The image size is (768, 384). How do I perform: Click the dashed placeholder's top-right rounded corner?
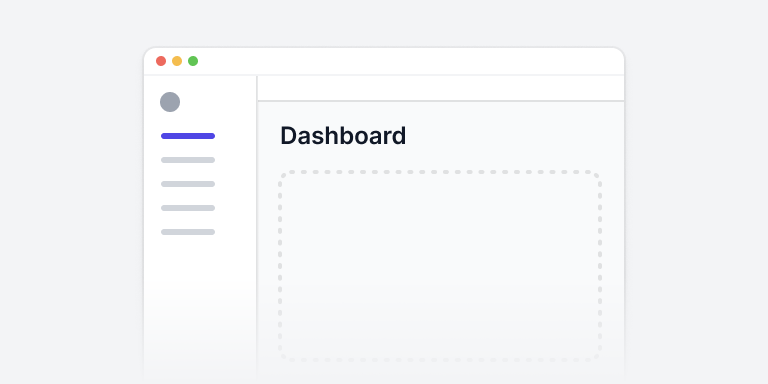598,175
